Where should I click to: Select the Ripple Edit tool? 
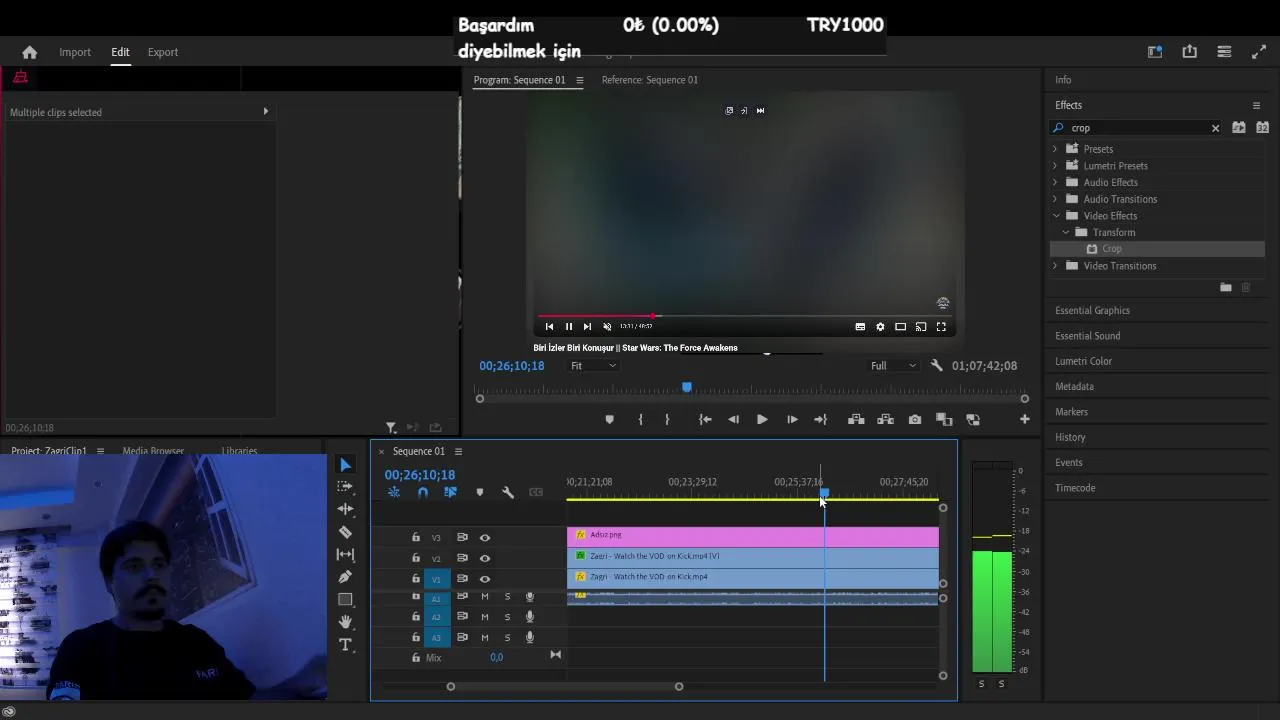[345, 509]
